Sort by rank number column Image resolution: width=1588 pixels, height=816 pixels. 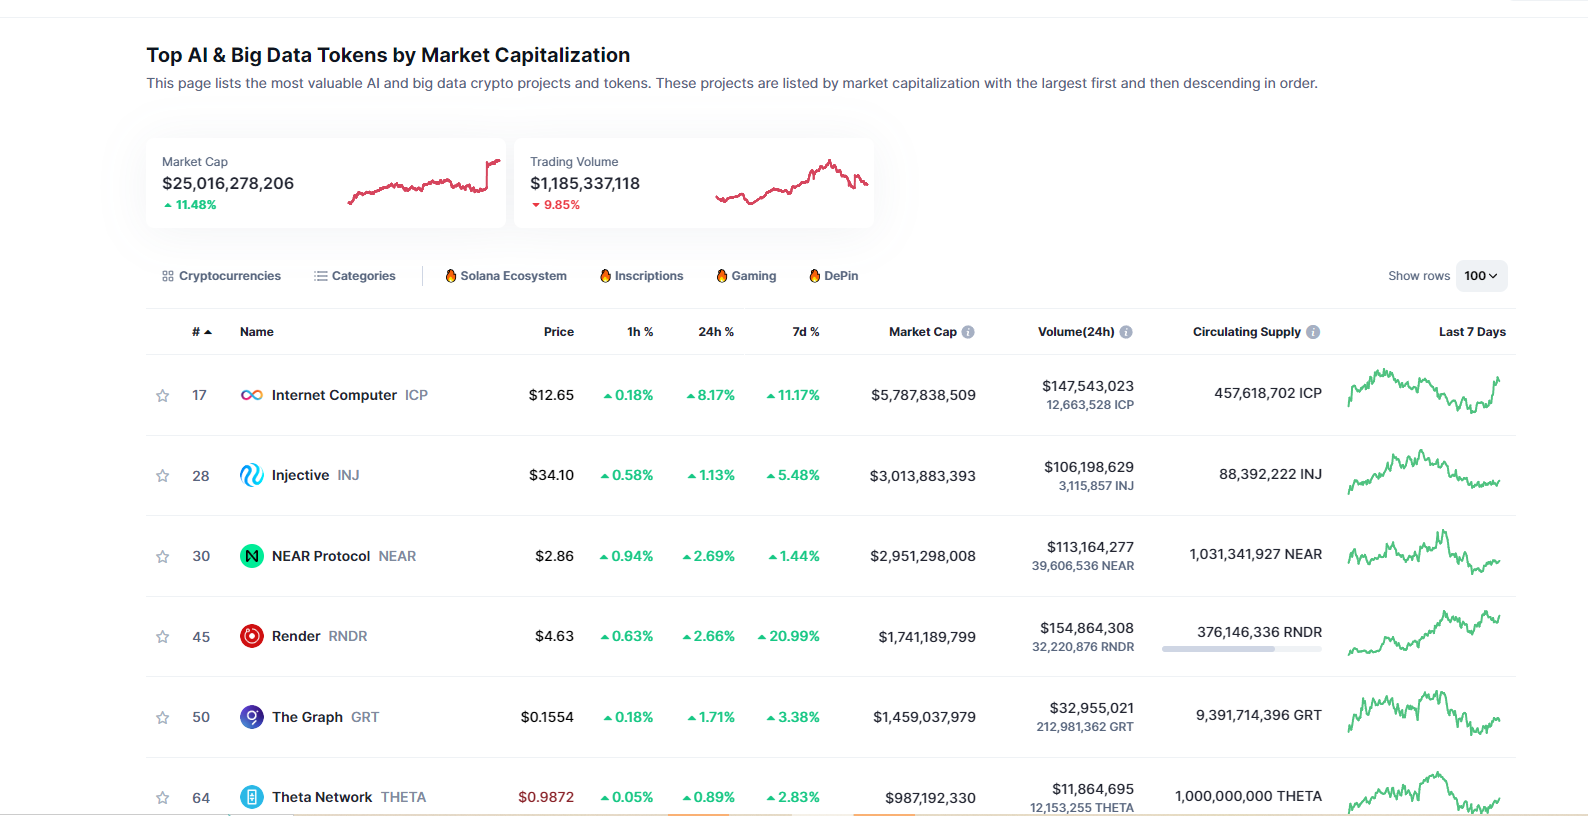(202, 332)
